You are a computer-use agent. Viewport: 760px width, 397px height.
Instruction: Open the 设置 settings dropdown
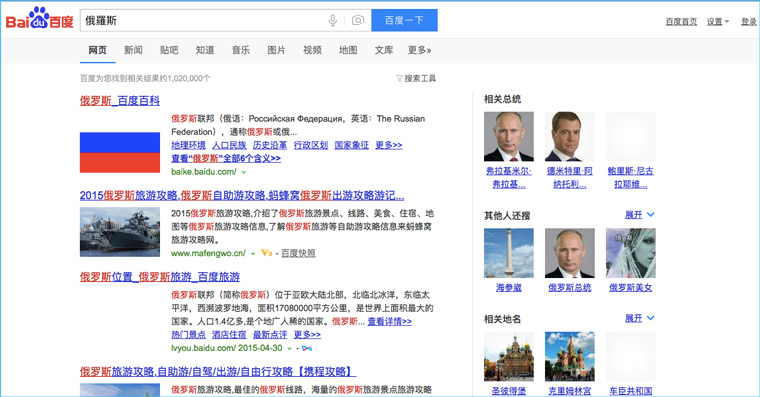tap(717, 21)
